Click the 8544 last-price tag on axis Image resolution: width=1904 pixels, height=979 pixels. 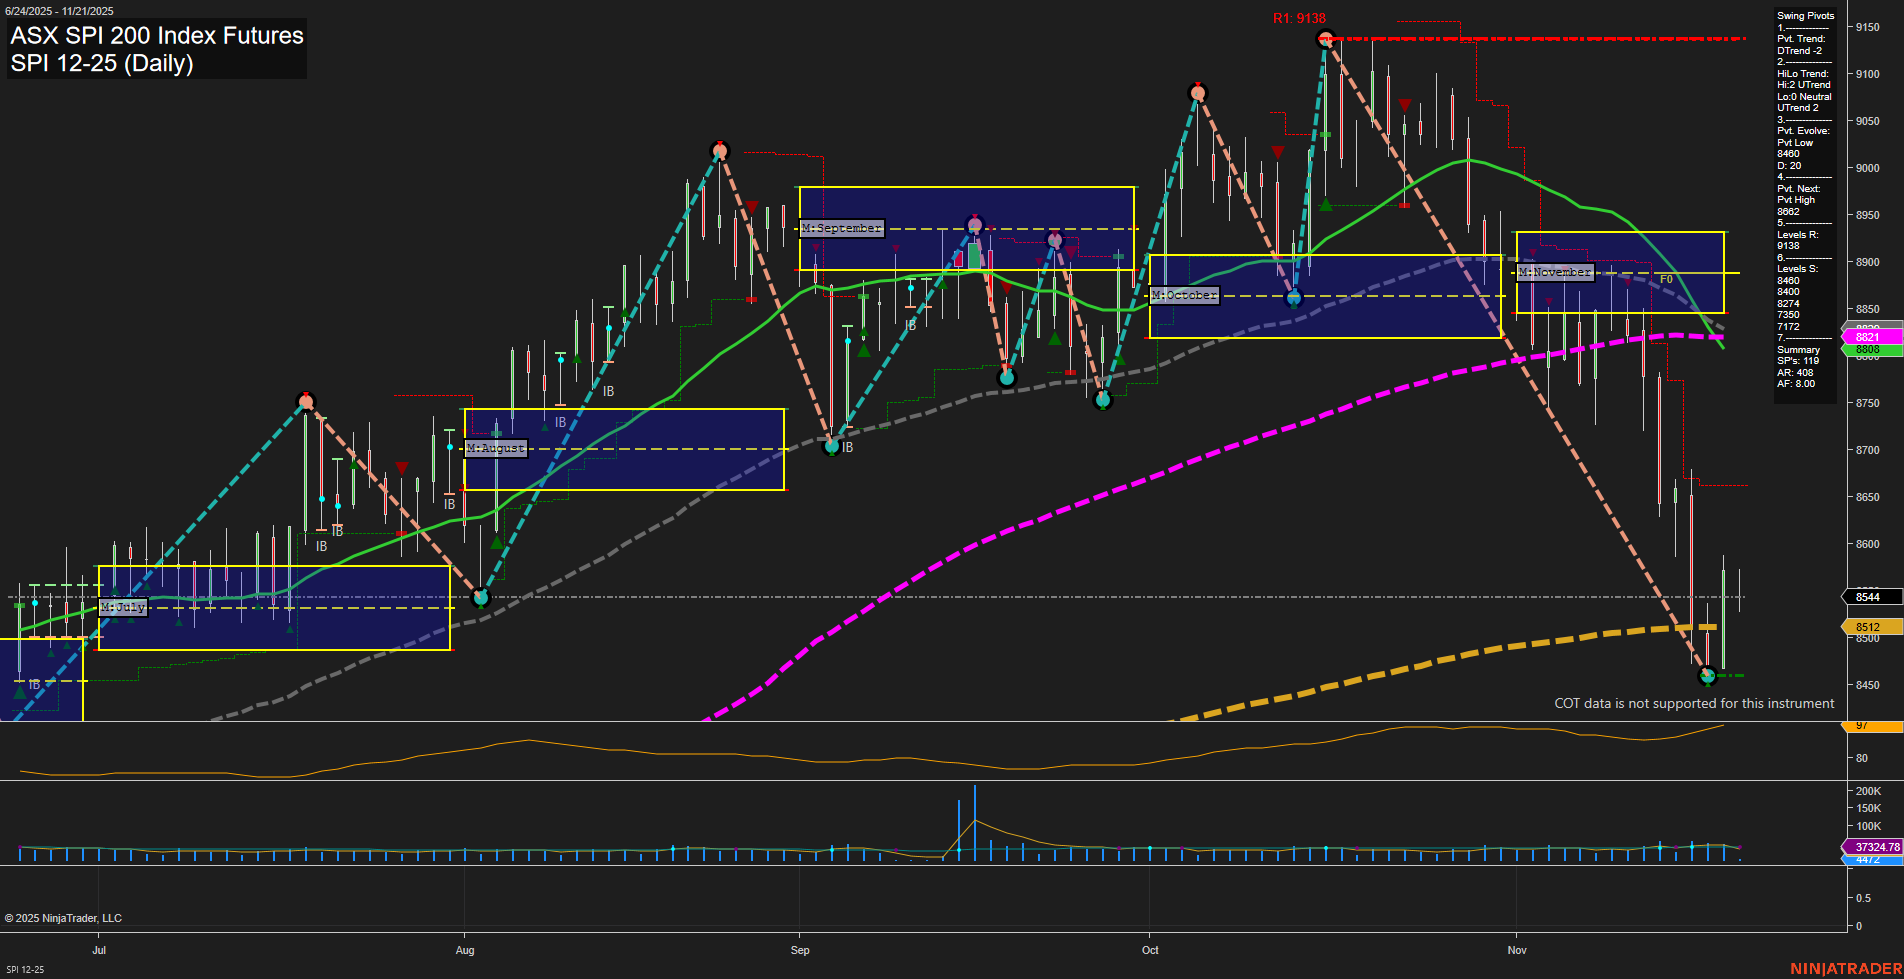coord(1868,597)
